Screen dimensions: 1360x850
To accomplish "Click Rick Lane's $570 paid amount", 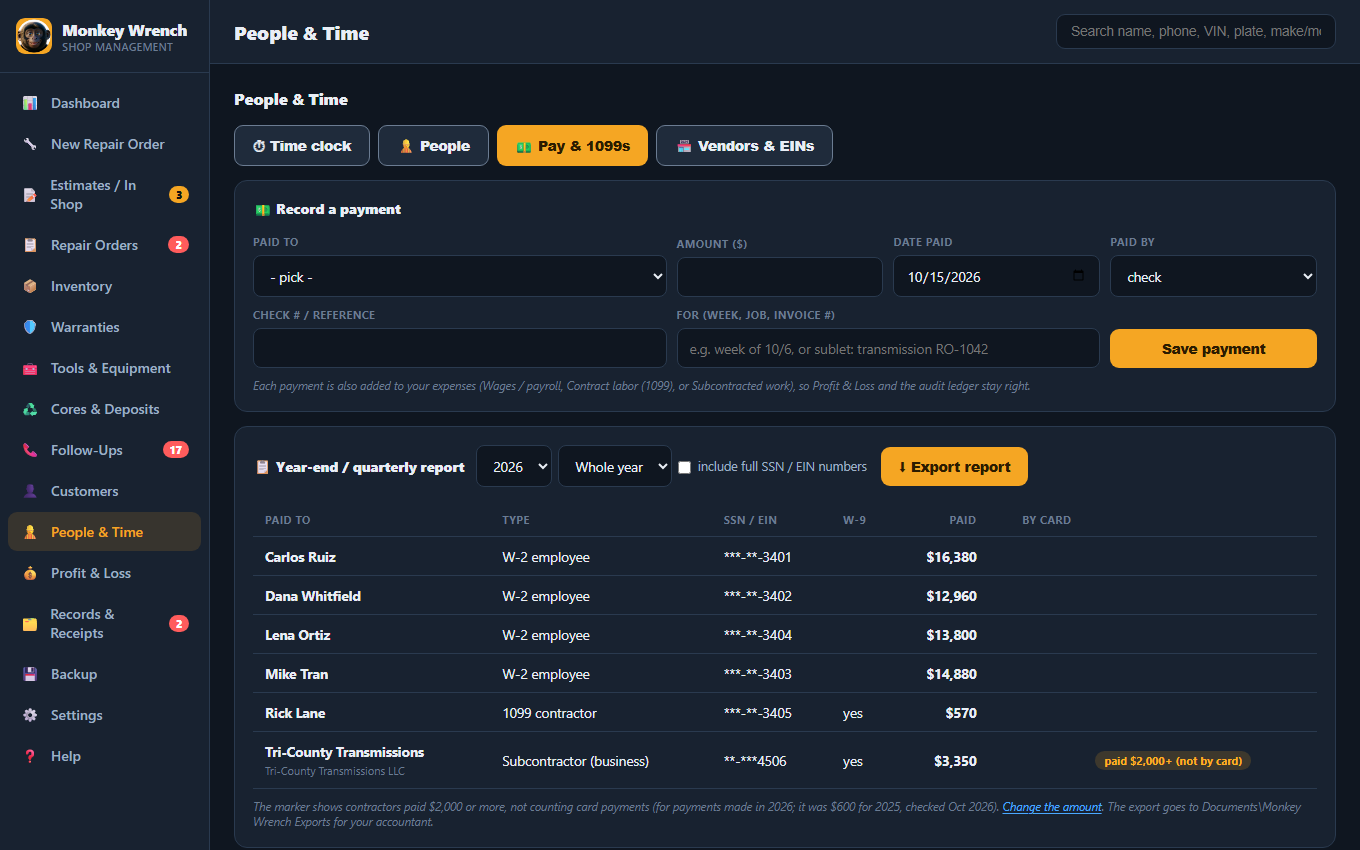I will pos(961,713).
